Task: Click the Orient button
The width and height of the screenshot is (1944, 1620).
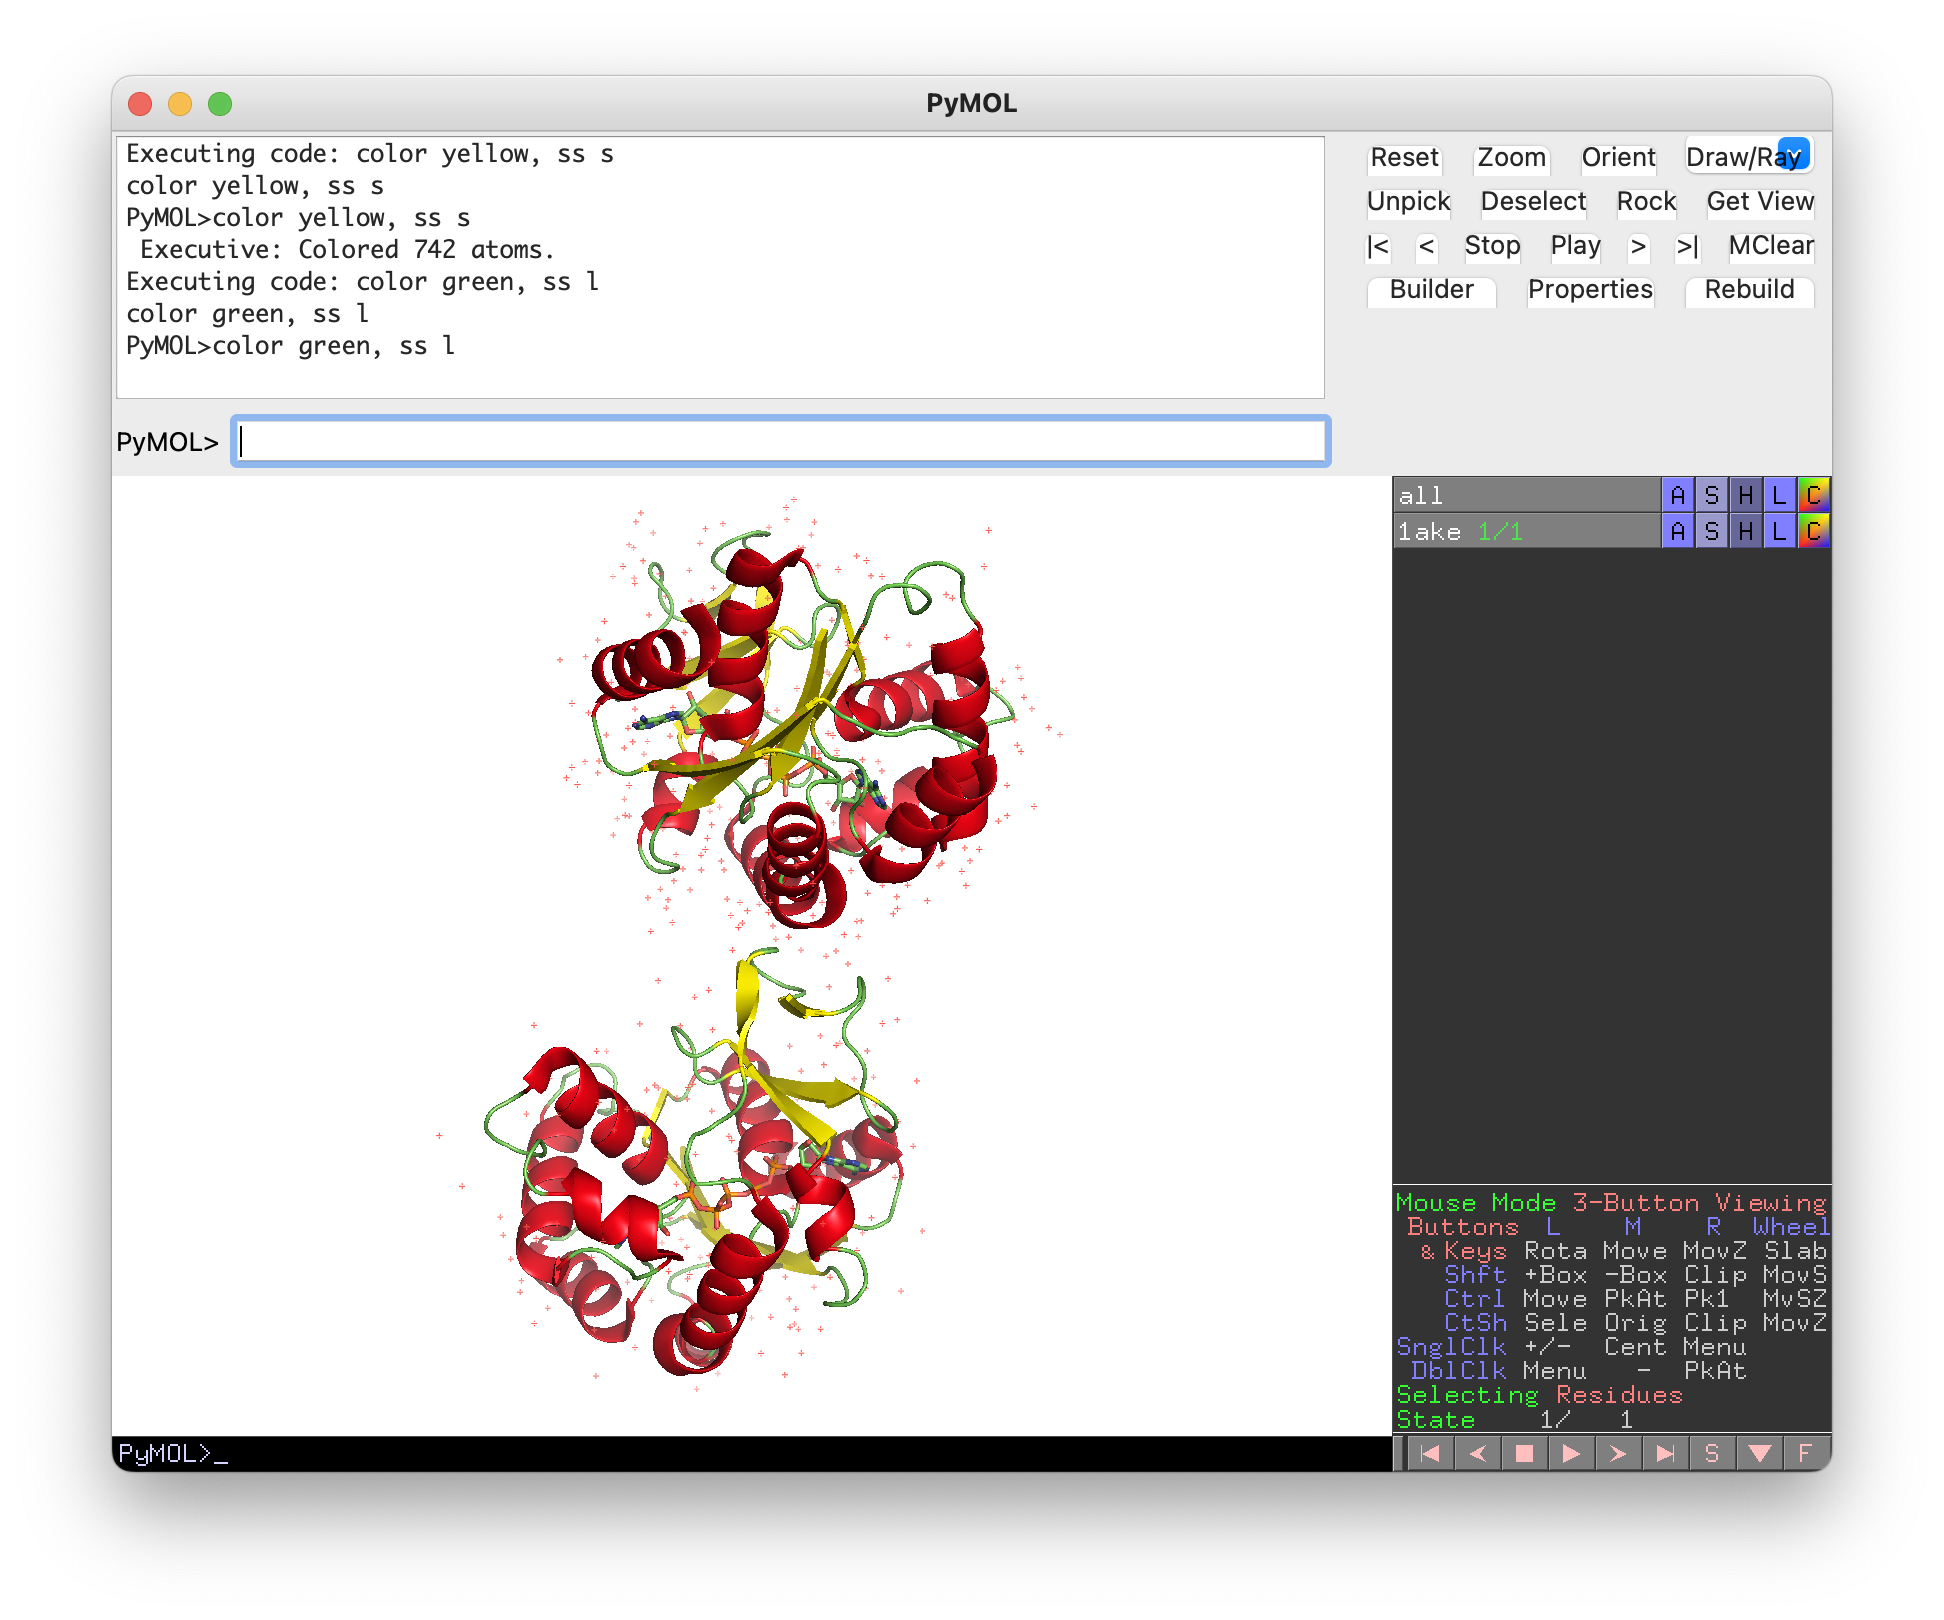Action: pos(1618,158)
